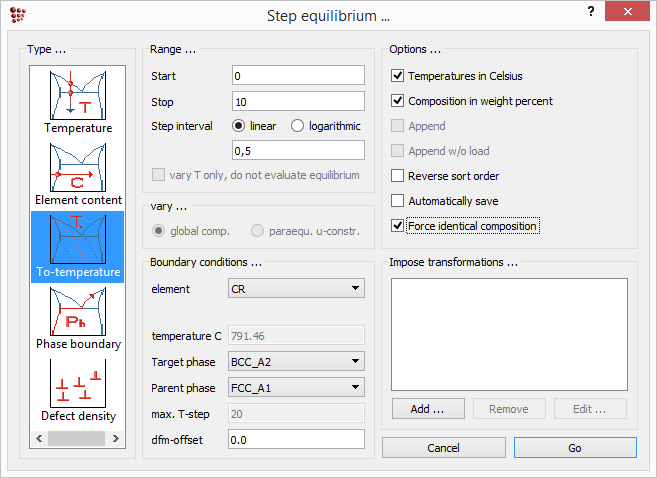
Task: Uncheck Temperatures in Celsius
Action: click(398, 76)
